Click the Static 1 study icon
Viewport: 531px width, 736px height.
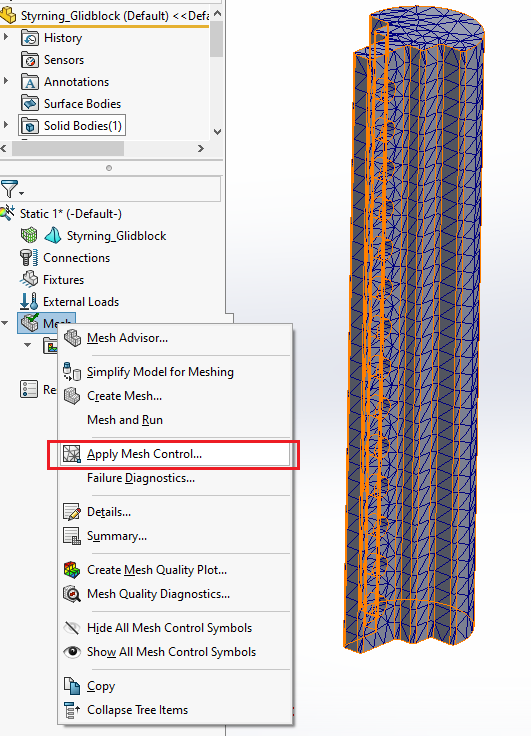click(8, 214)
